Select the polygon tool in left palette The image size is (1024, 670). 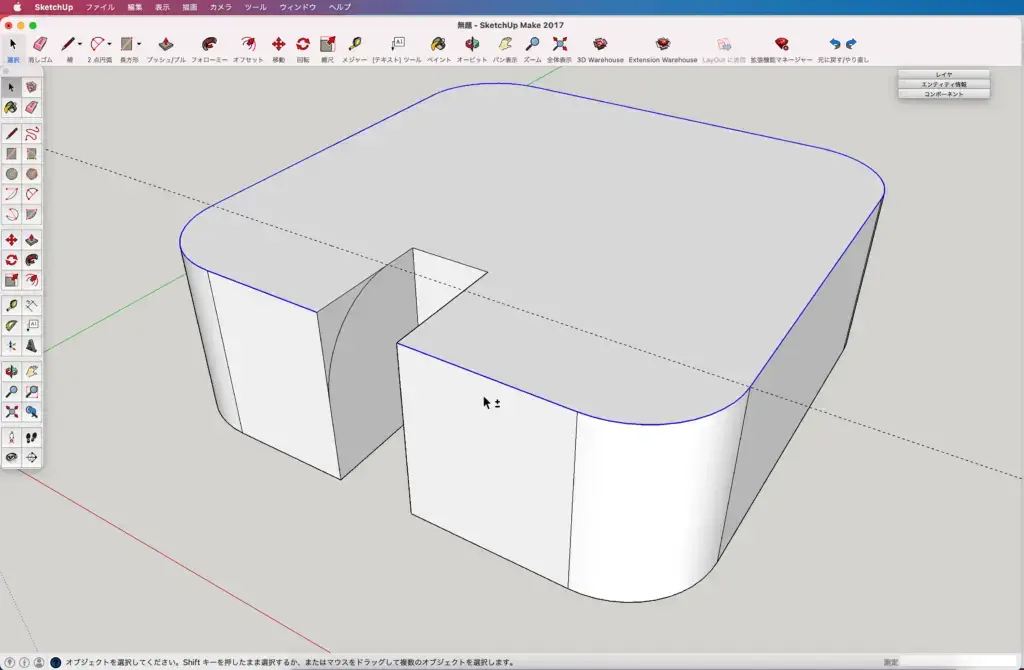tap(31, 174)
